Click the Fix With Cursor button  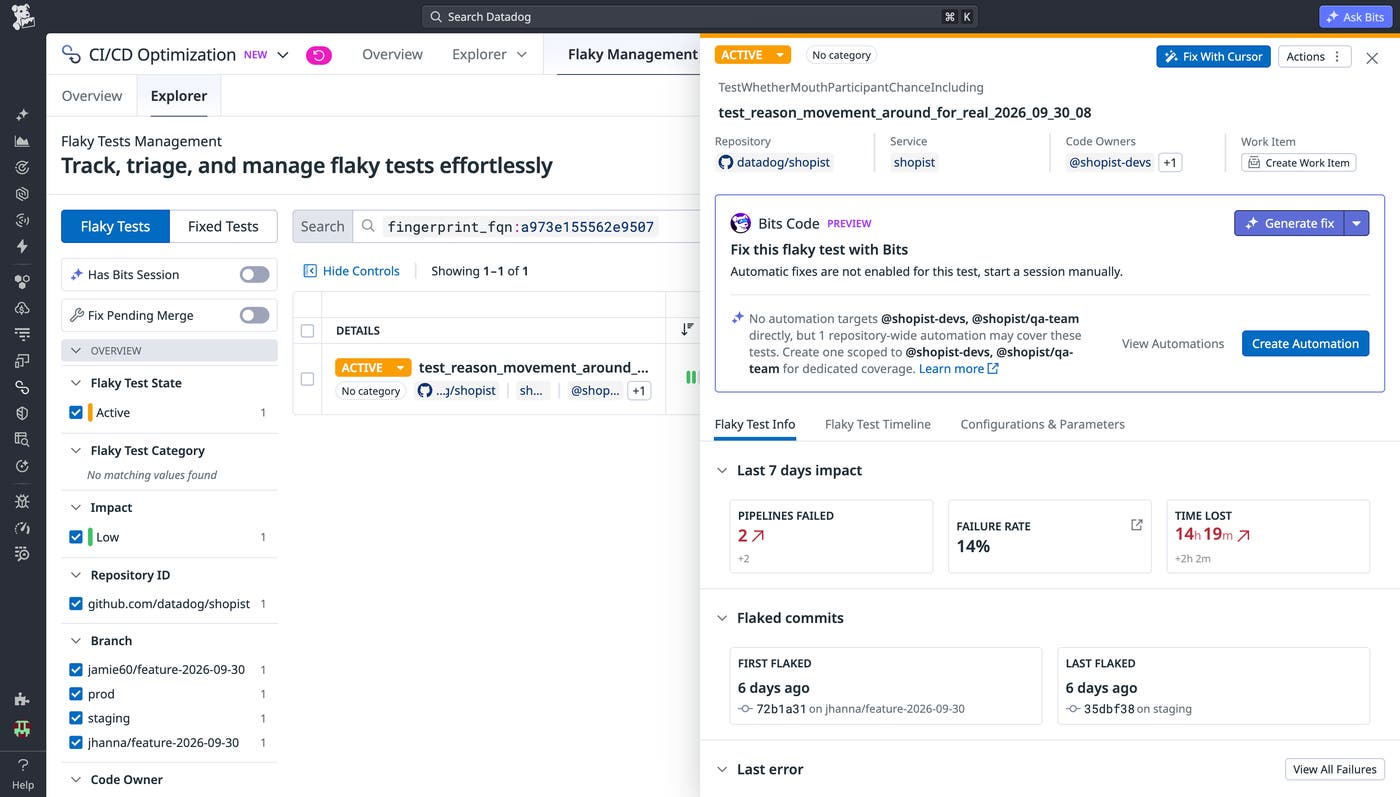1213,56
